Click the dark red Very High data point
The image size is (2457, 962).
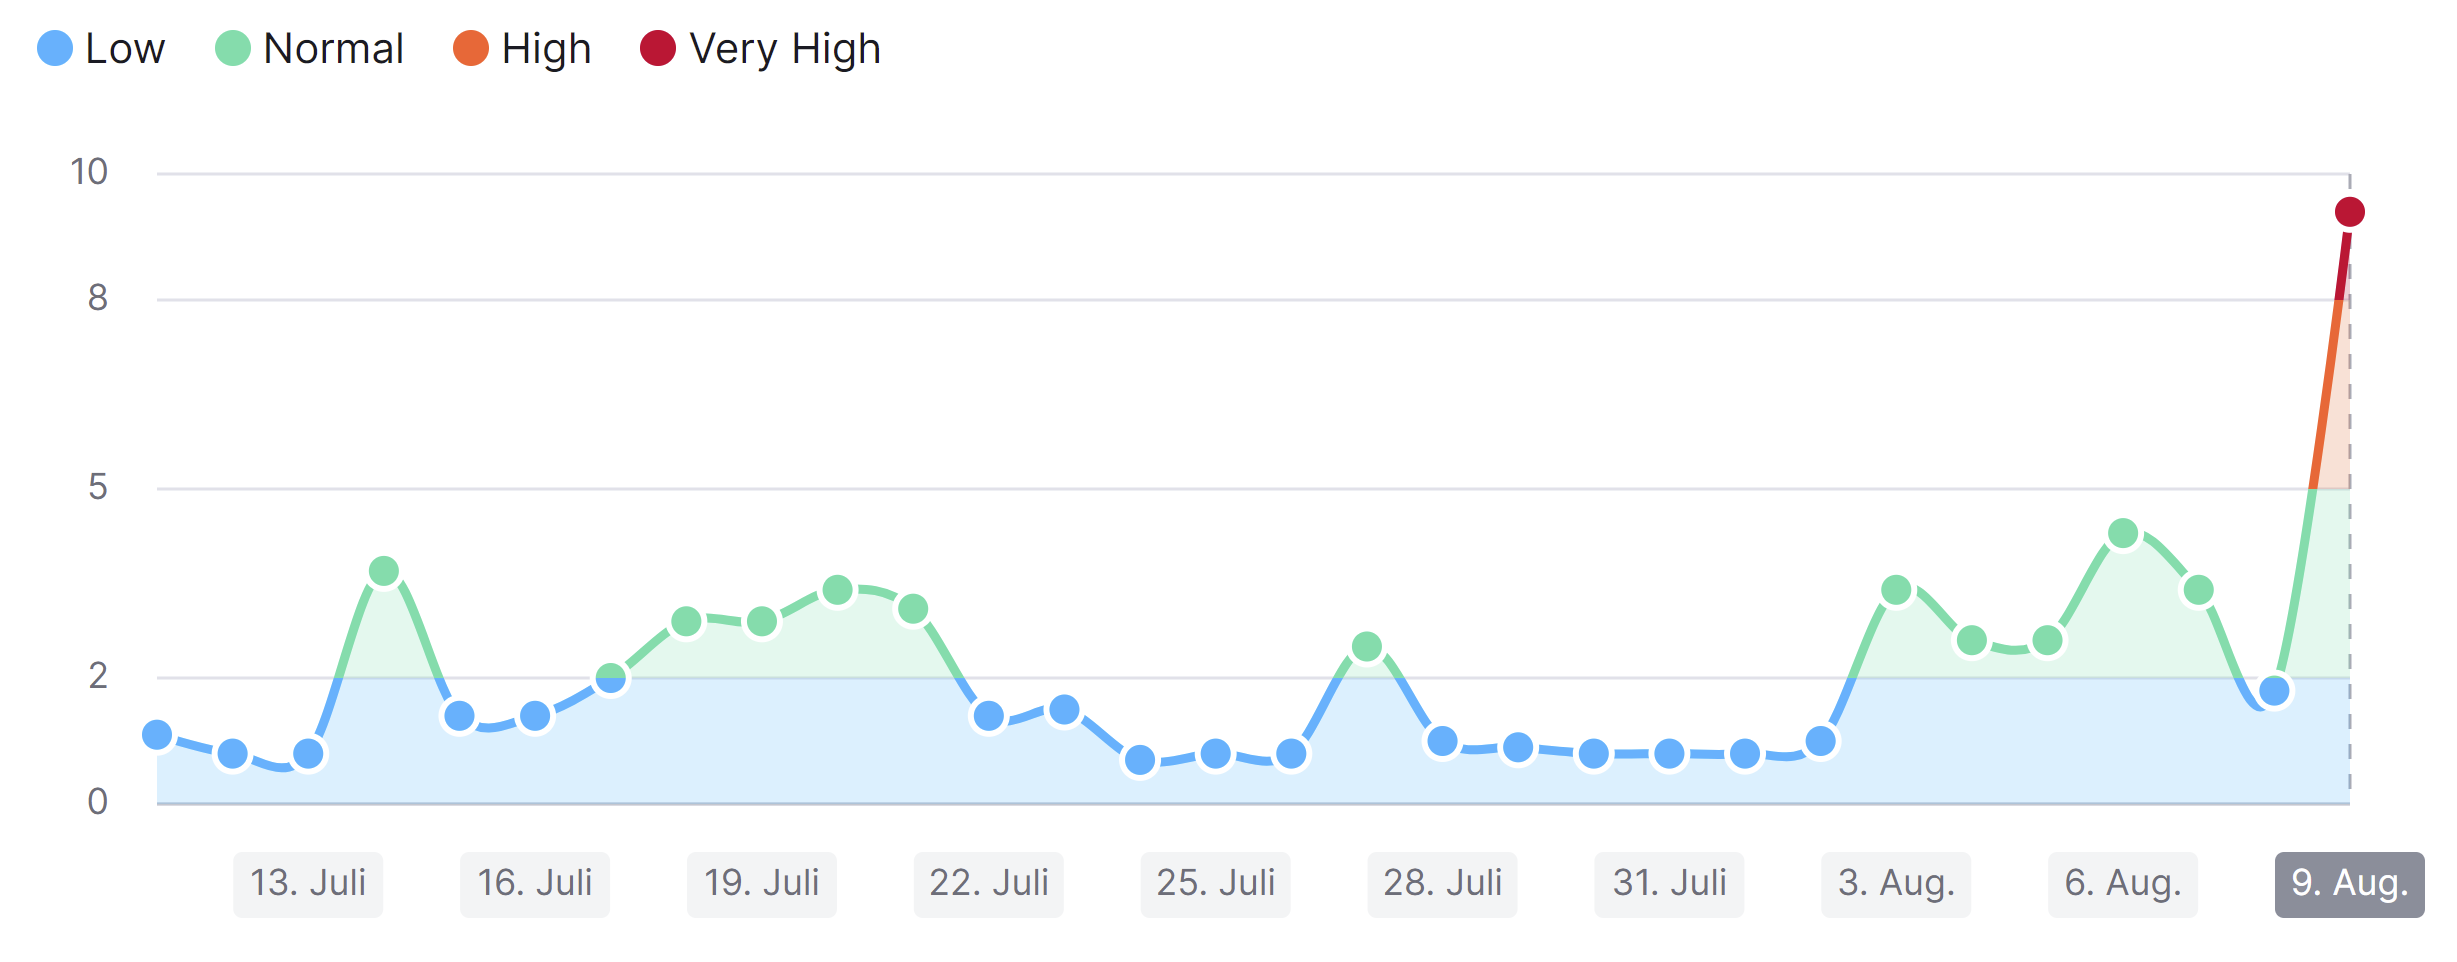2349,212
